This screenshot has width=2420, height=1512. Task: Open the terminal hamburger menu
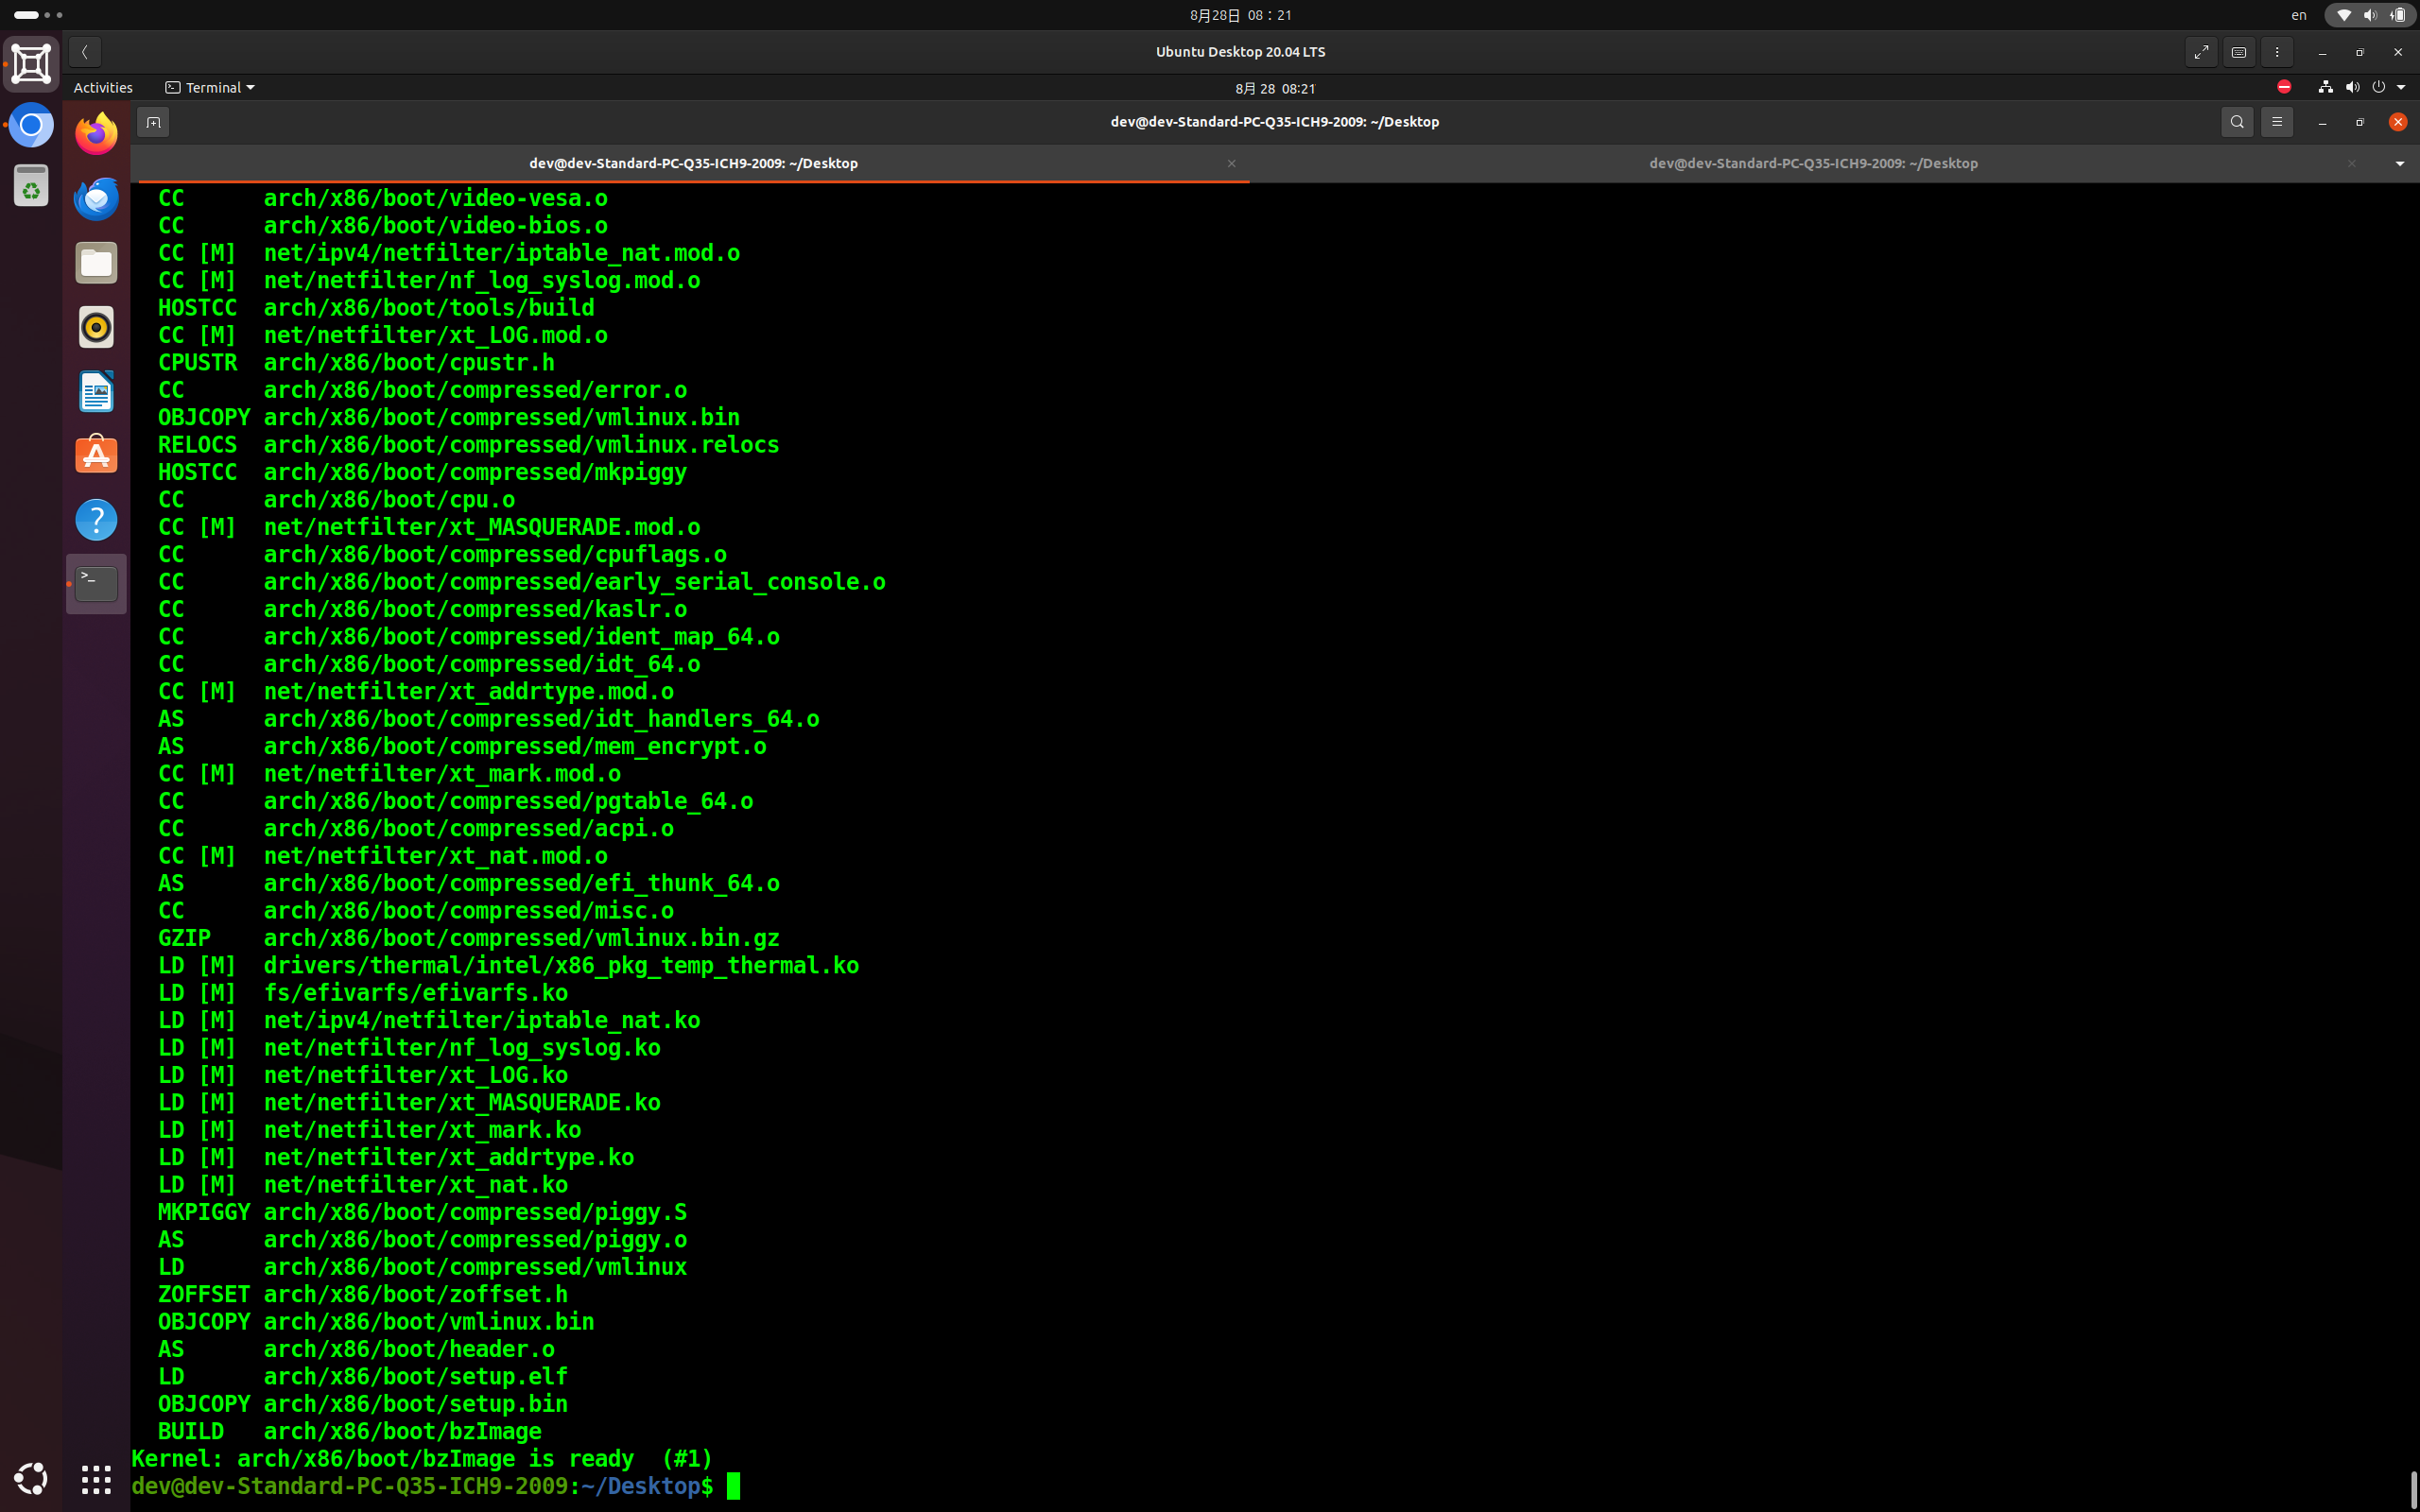click(x=2277, y=122)
